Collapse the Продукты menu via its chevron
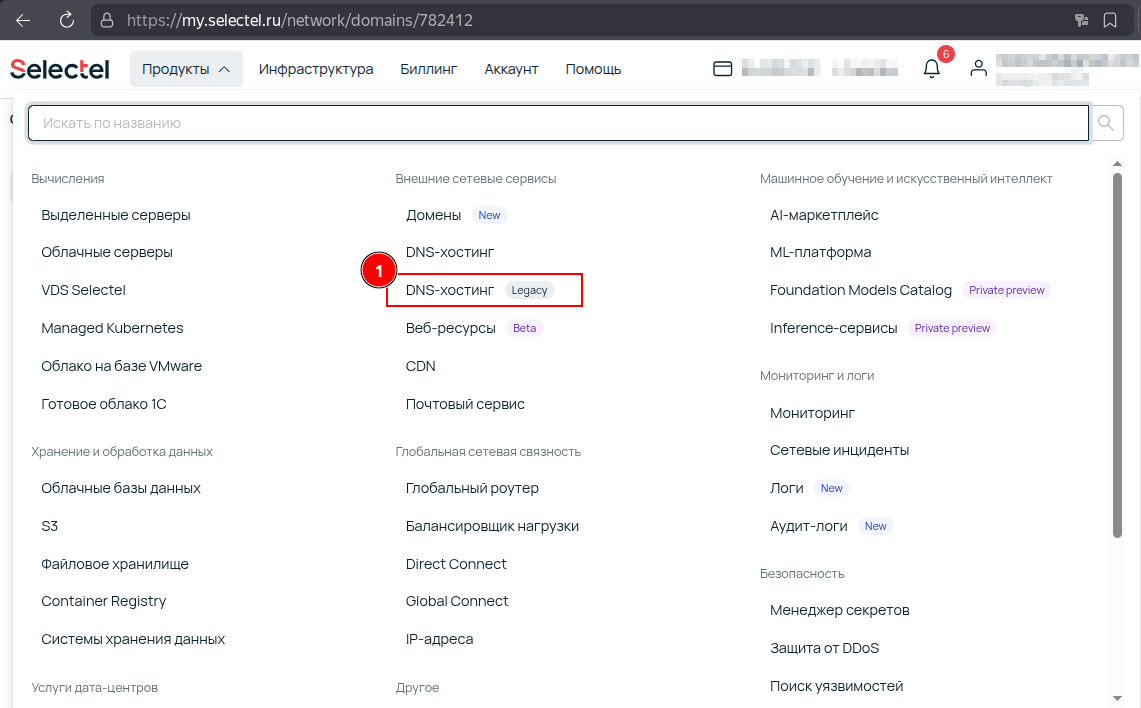Screen dimensions: 1141x708 click(x=224, y=68)
